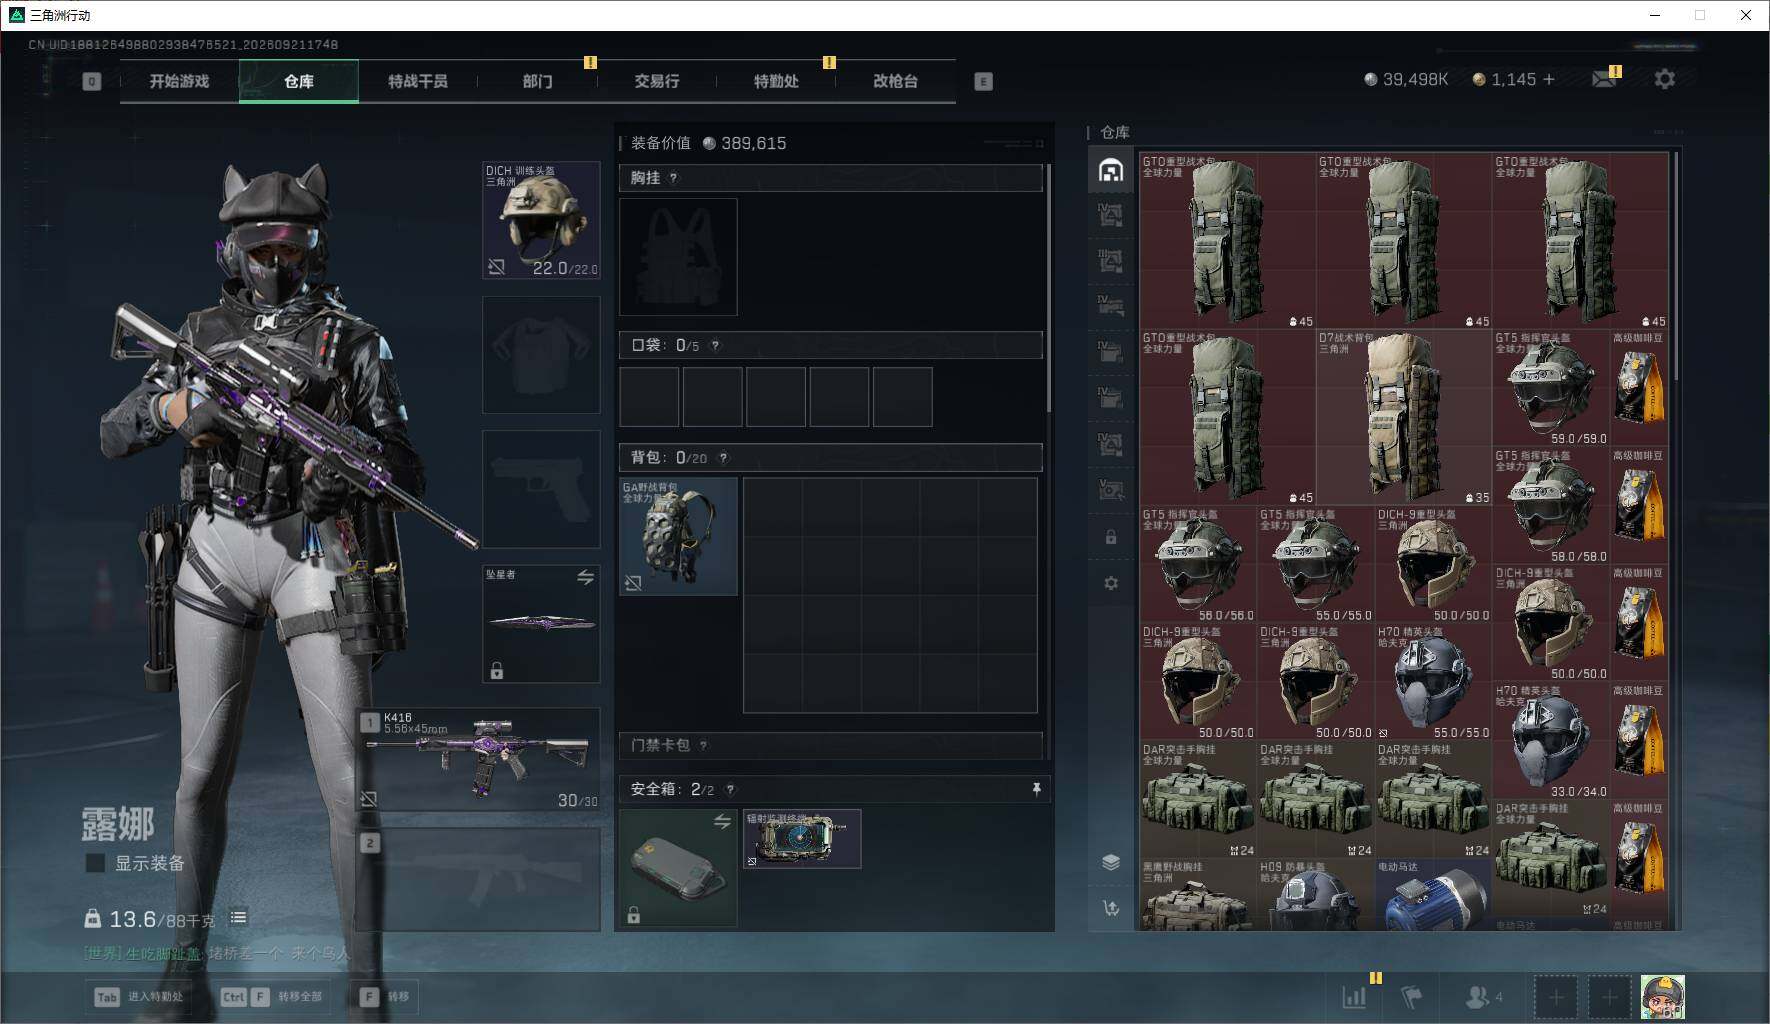
Task: Go to the 交易行 tab
Action: click(x=657, y=81)
